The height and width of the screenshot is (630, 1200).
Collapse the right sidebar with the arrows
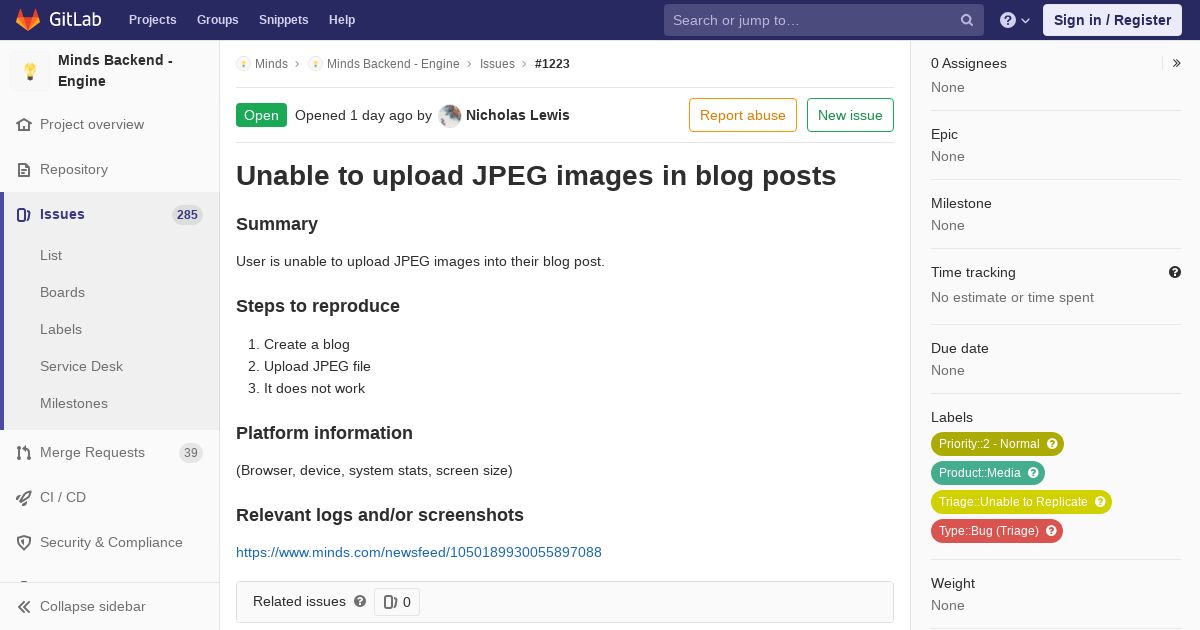pos(1177,63)
